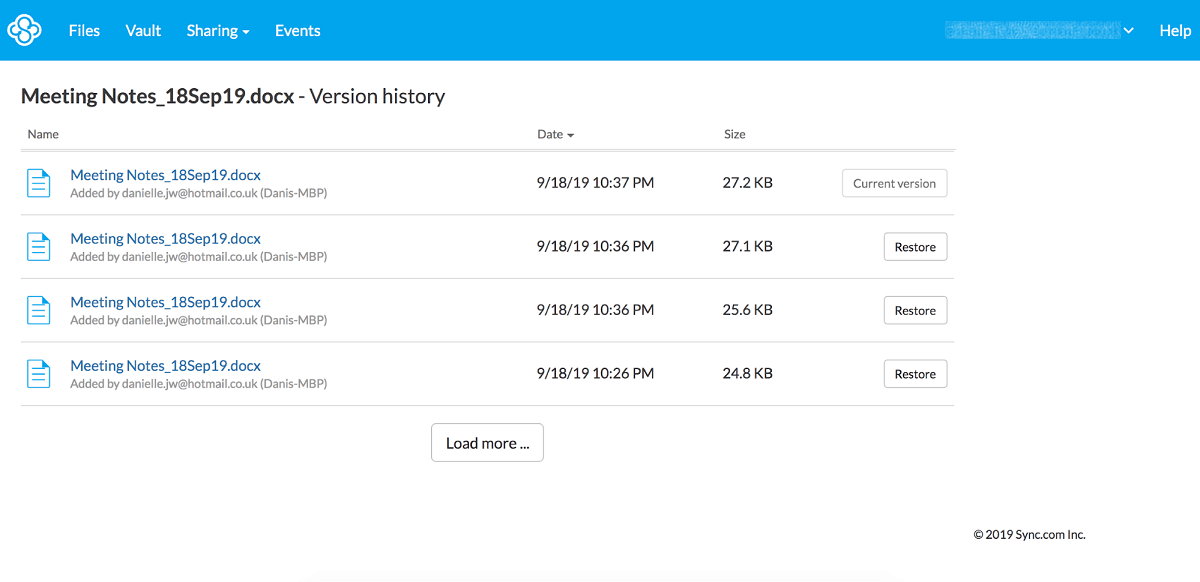
Task: Click the document icon beside the 25.6 KB version
Action: pos(38,310)
